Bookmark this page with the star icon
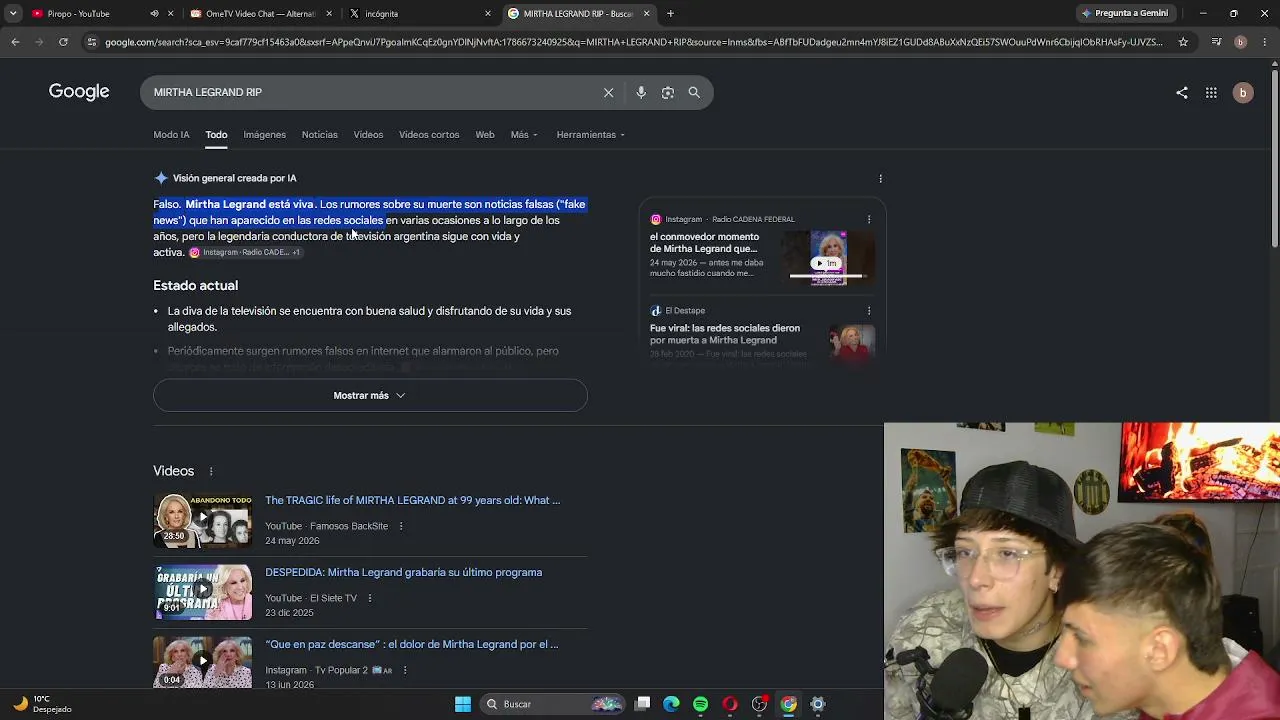 [1183, 42]
